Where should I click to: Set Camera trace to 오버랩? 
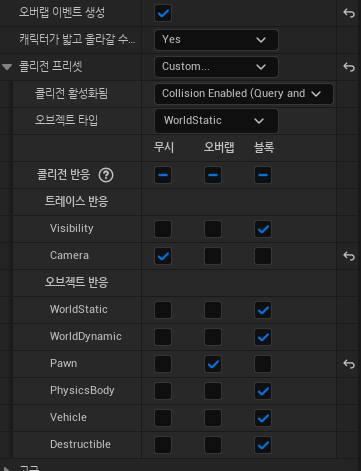[x=213, y=256]
